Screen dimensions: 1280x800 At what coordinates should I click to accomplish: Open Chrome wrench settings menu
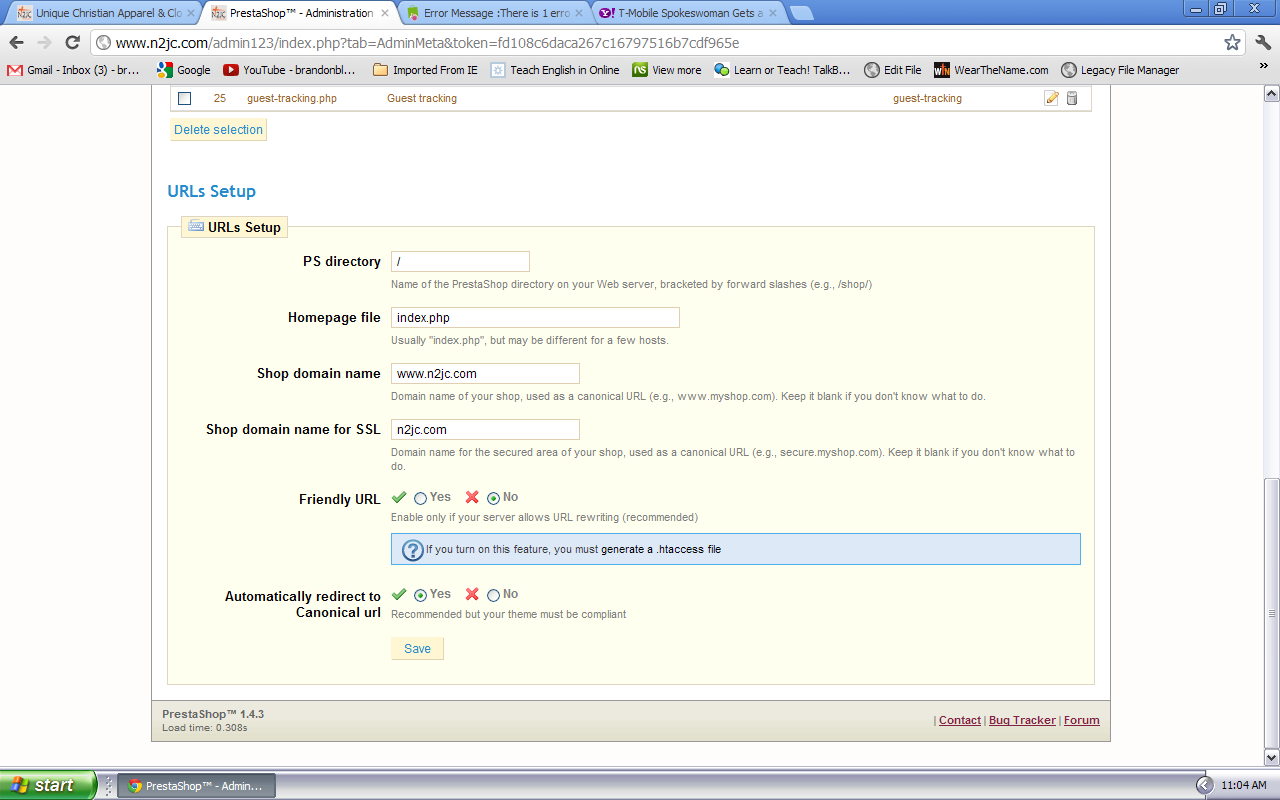pos(1262,42)
